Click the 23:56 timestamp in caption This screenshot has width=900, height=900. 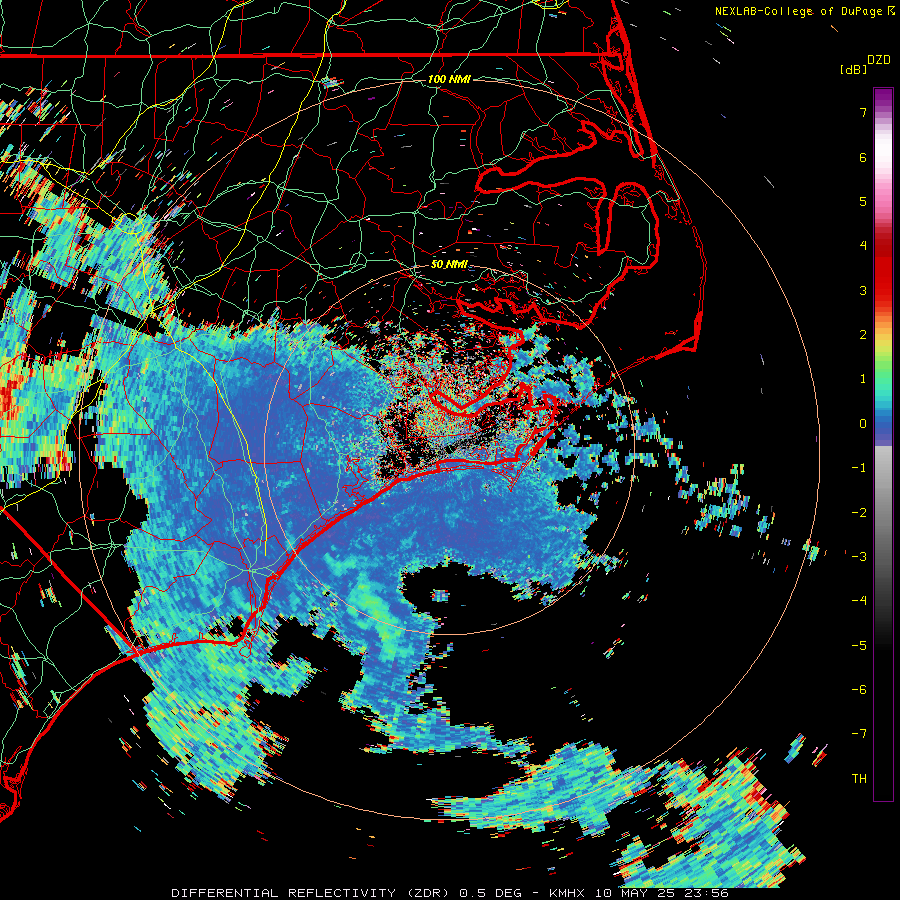point(706,893)
